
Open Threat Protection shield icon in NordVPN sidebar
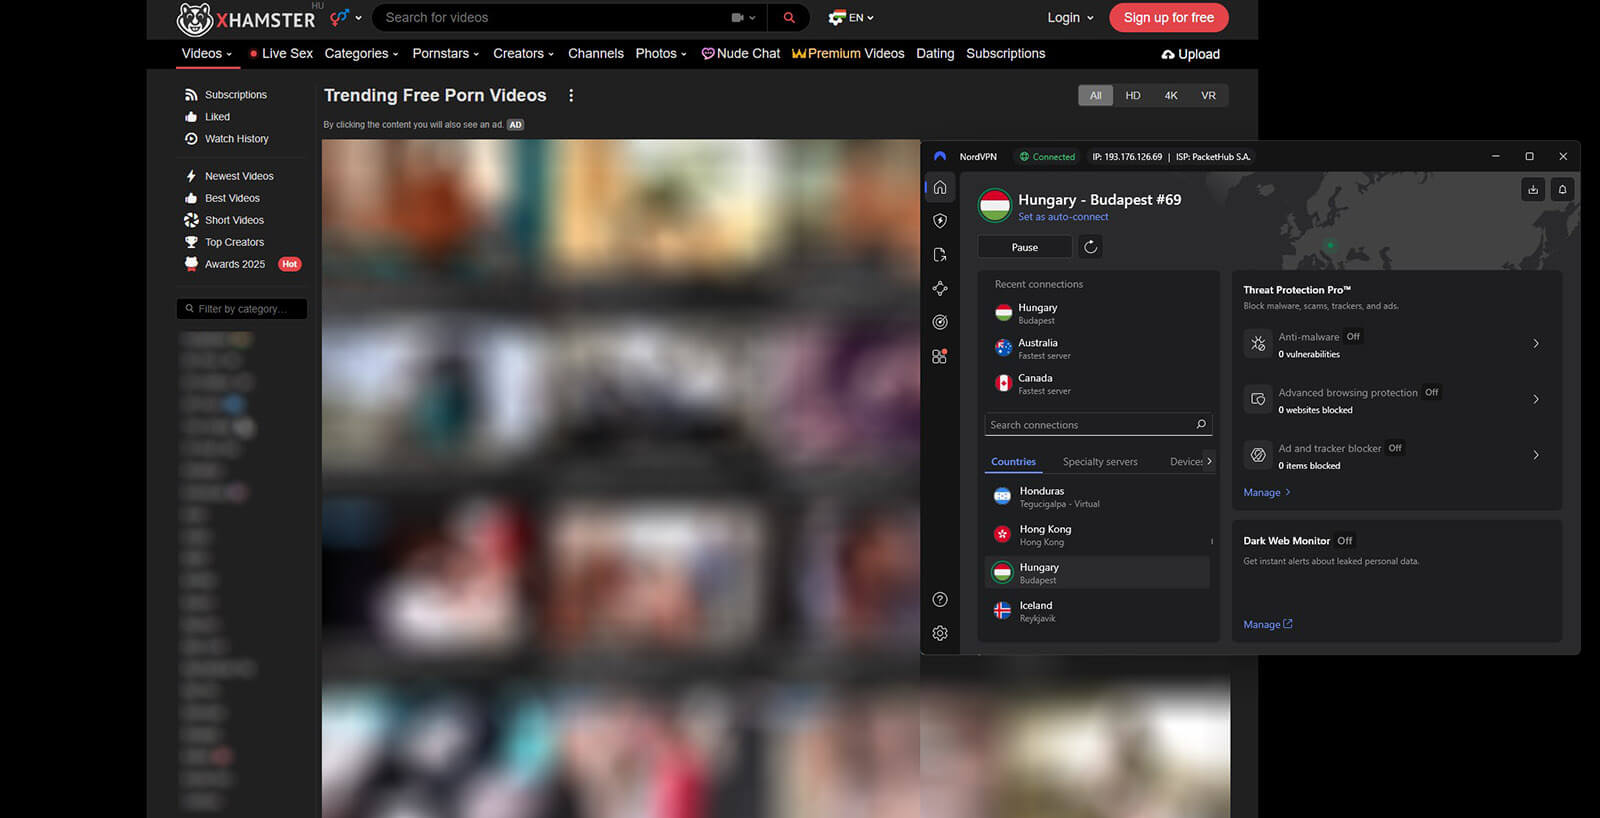[x=940, y=221]
